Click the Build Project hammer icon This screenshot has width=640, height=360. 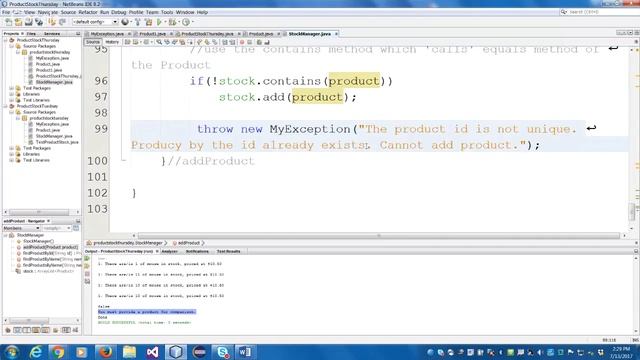pos(138,22)
